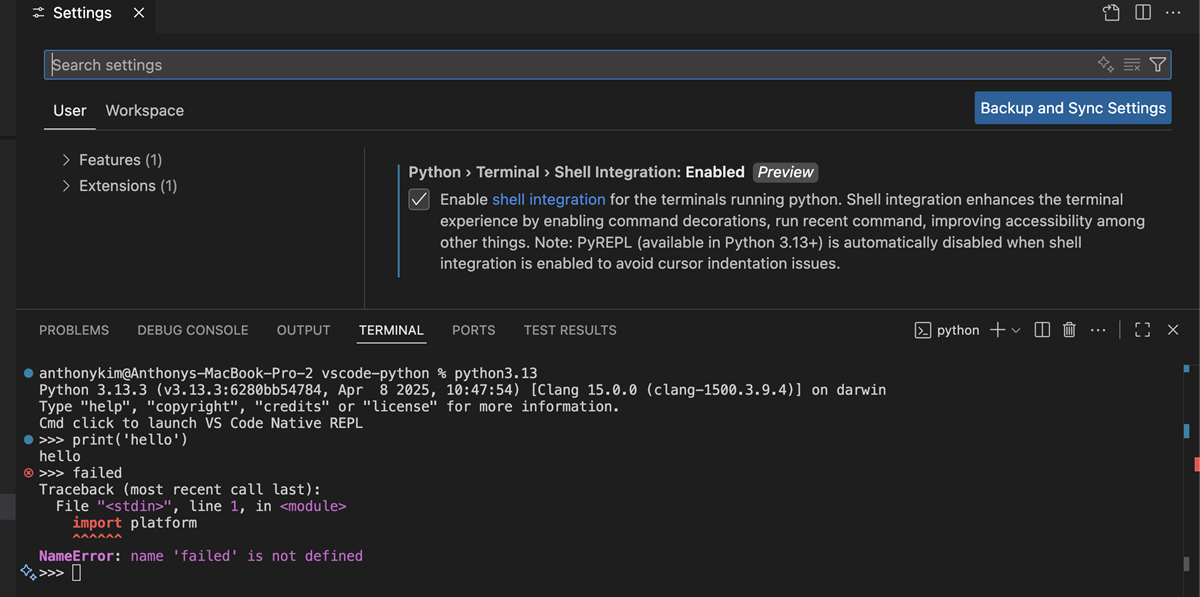The width and height of the screenshot is (1200, 597).
Task: Open the editor More Actions menu
Action: point(1173,13)
